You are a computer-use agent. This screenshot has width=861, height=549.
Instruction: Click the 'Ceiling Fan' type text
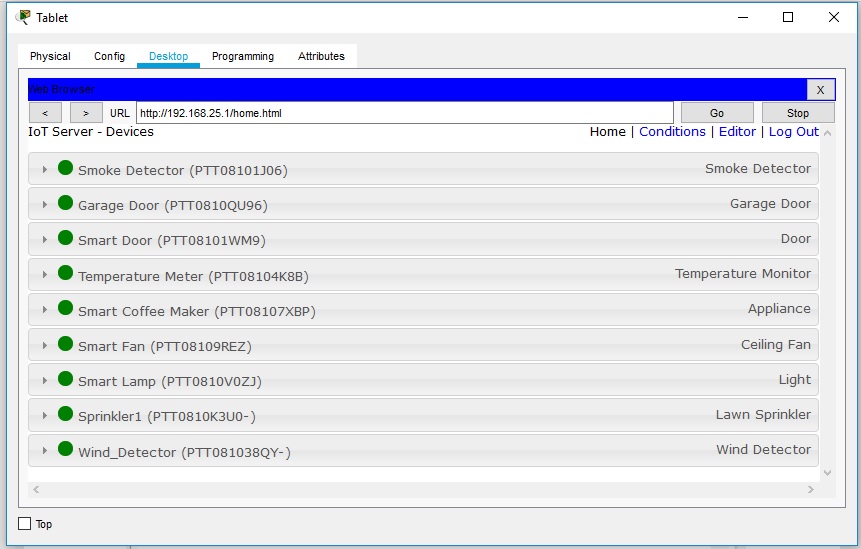pyautogui.click(x=776, y=345)
